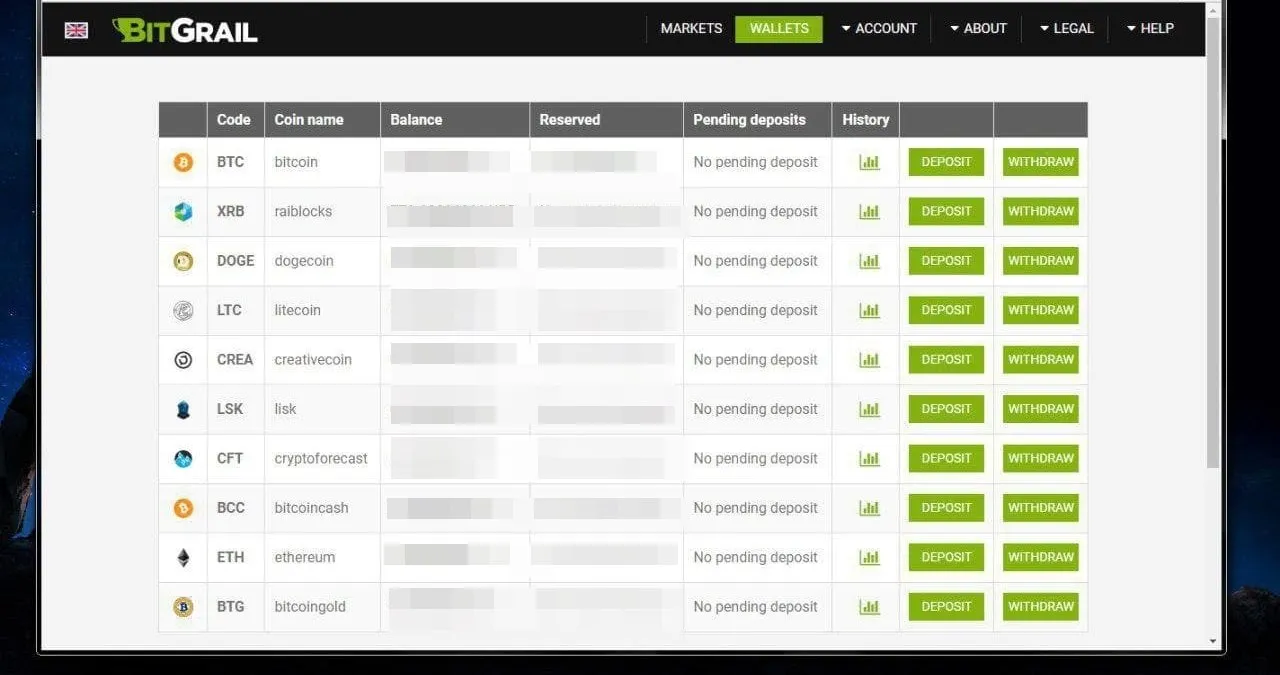Screen dimensions: 1280x675
Task: Click DEPOSIT for lisk LSK
Action: (946, 409)
